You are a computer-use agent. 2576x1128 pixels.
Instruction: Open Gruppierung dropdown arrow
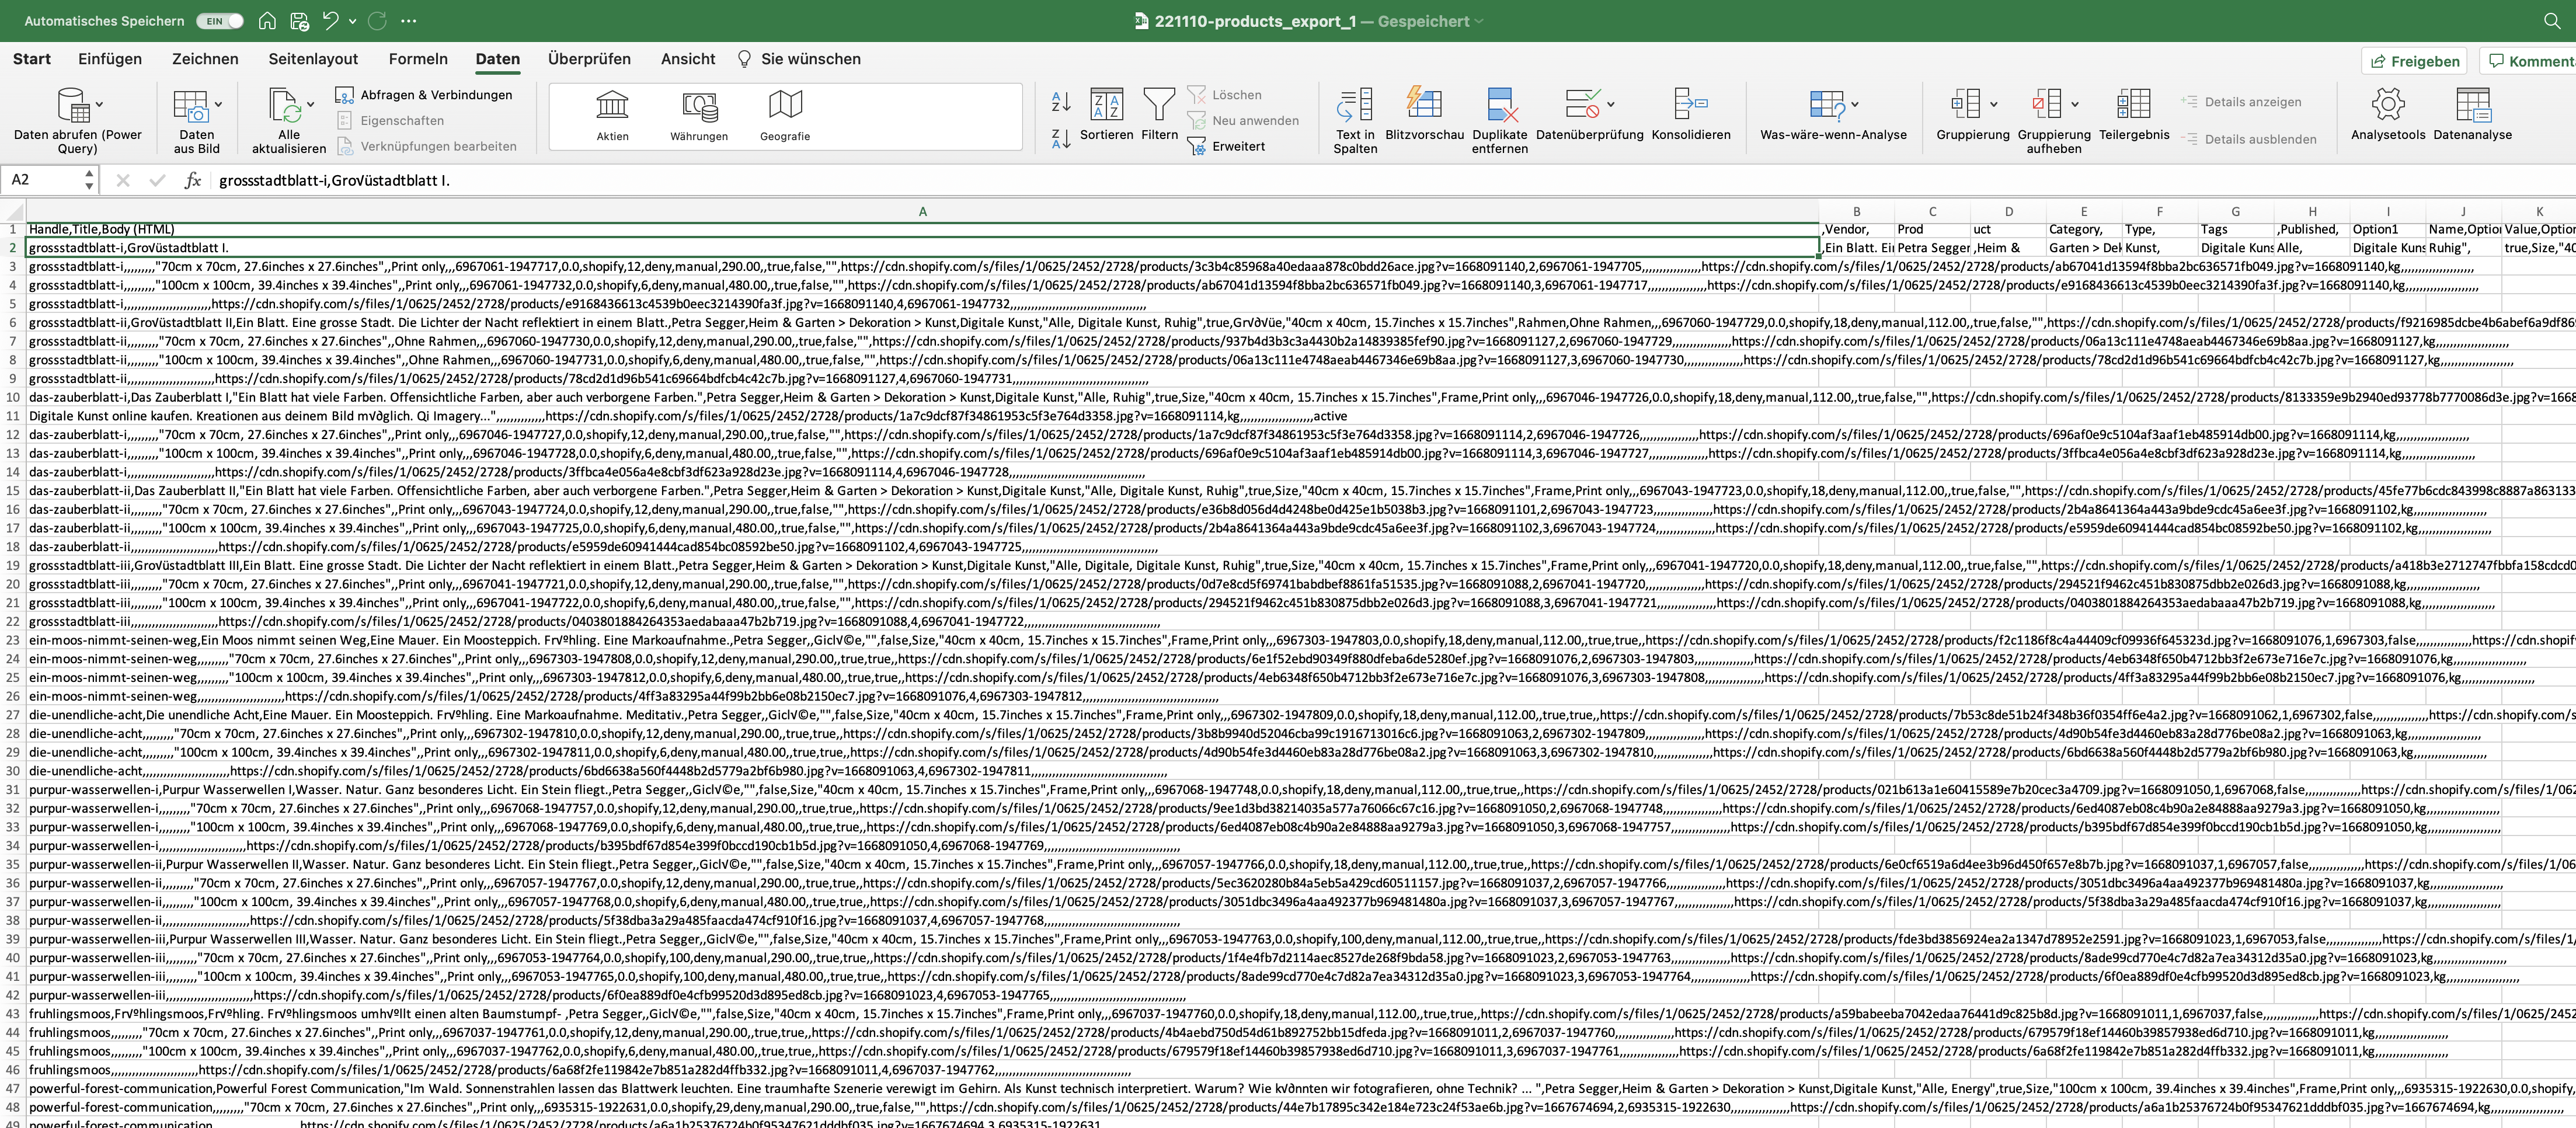click(1993, 104)
